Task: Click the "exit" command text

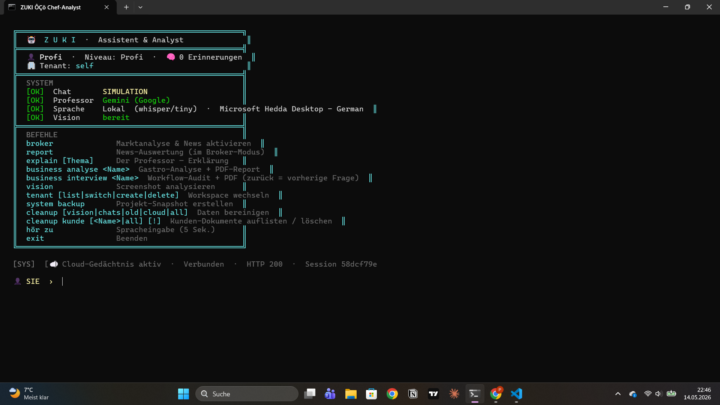Action: (x=35, y=238)
